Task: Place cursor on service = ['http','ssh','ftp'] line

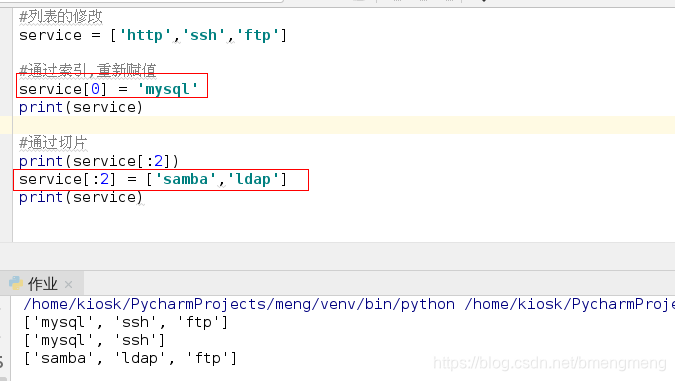Action: pos(153,35)
